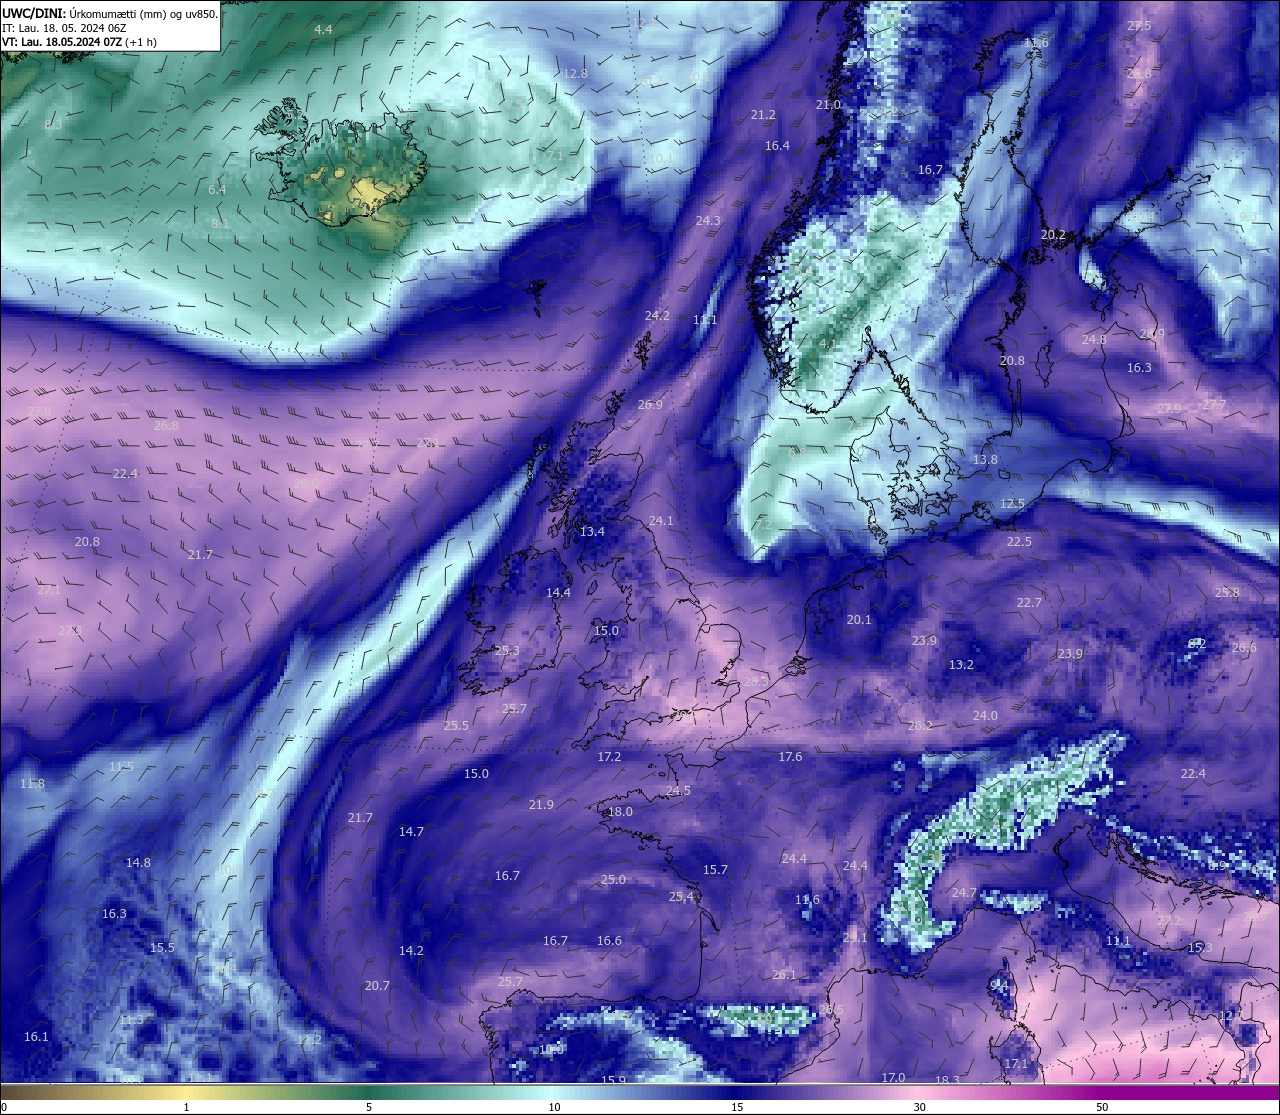Click the colour scale label '50'
Viewport: 1280px width, 1115px height.
(1102, 1106)
